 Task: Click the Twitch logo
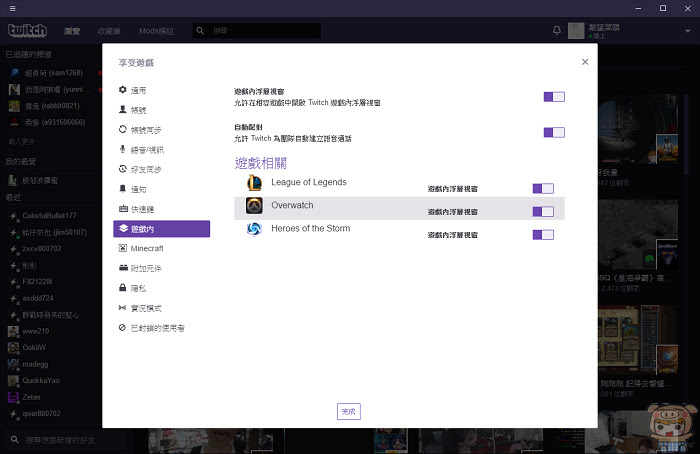click(x=27, y=30)
